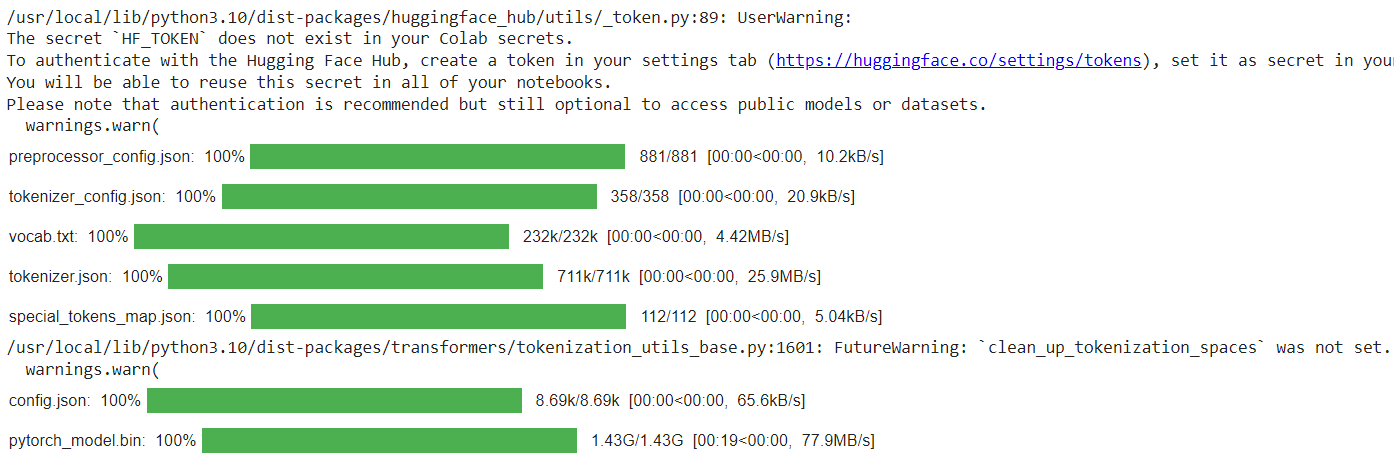Click the HF_TOKEN secret warning line
This screenshot has width=1394, height=462.
click(x=290, y=38)
